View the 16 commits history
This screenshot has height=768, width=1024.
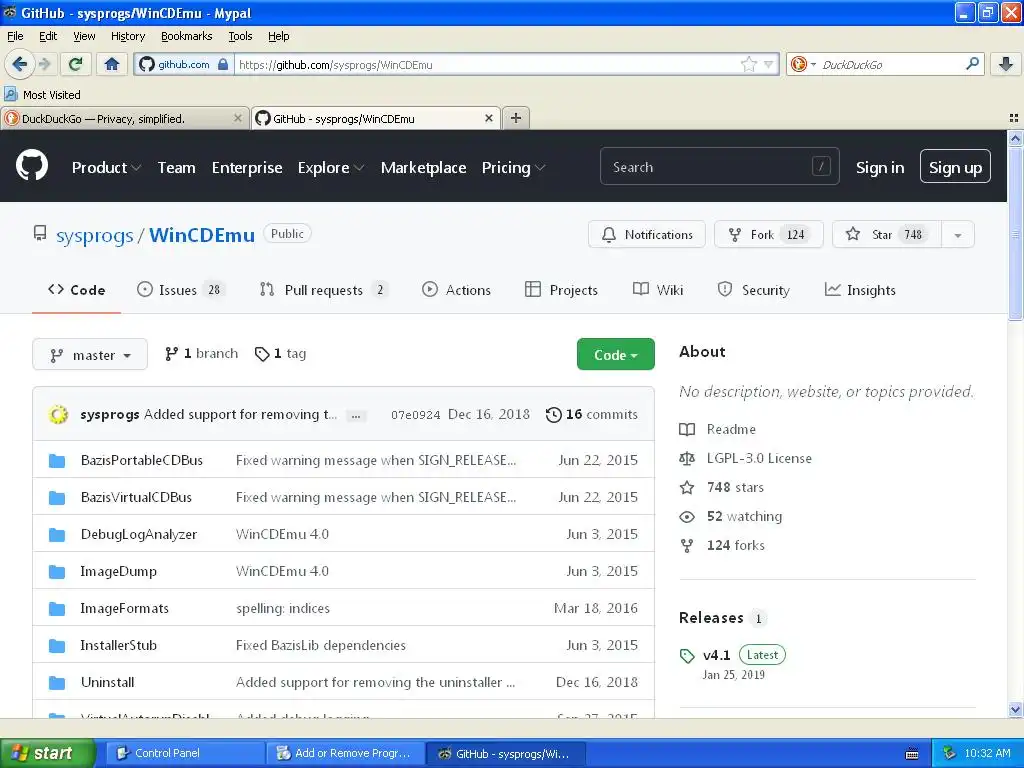592,415
